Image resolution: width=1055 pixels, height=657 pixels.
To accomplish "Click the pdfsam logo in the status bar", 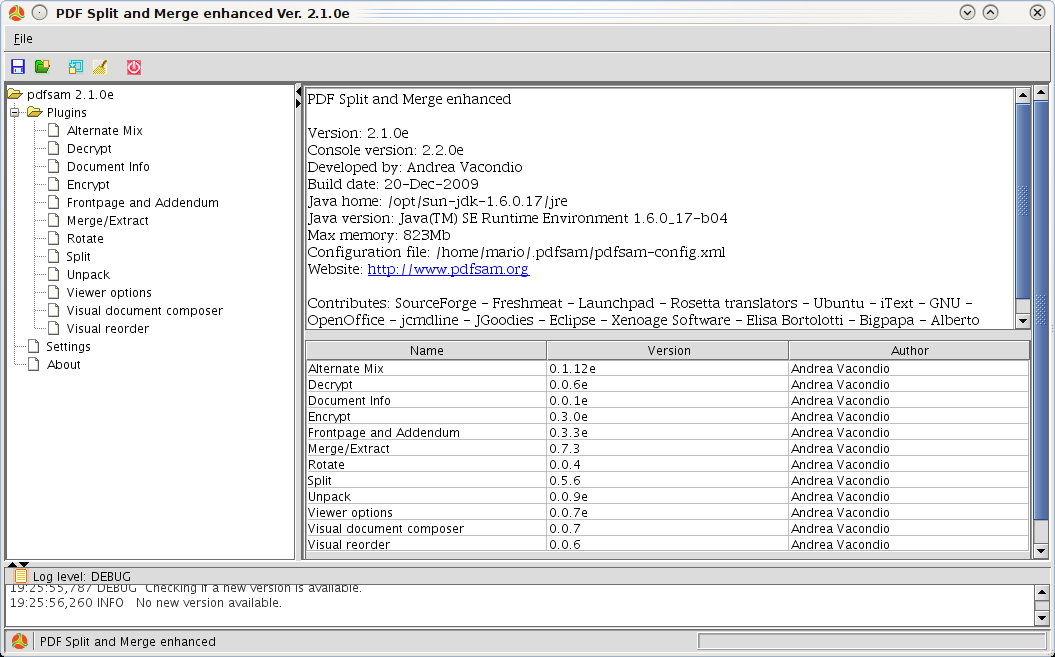I will click(x=20, y=642).
